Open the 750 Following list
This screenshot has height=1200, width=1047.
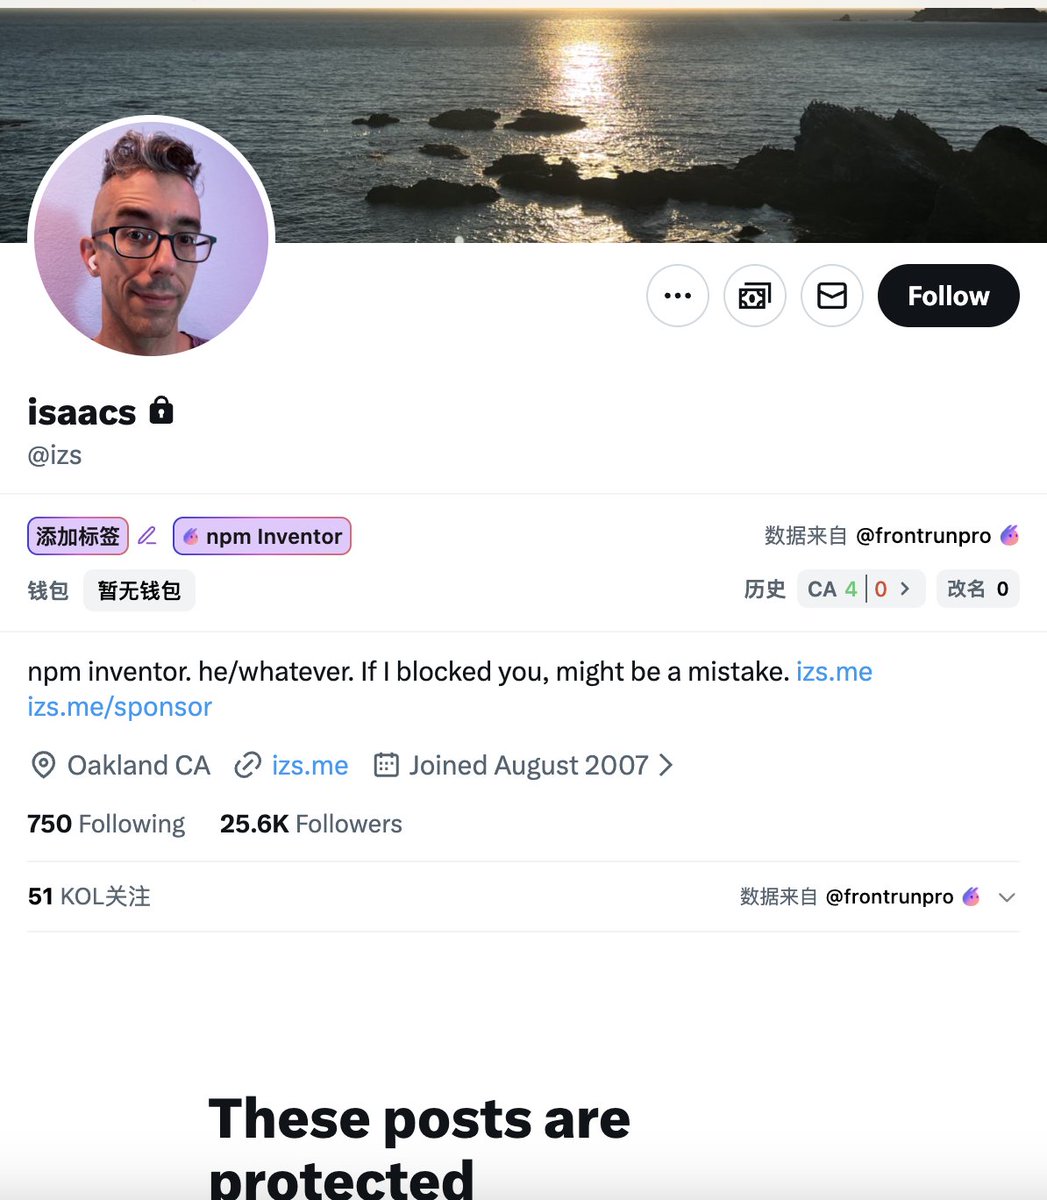106,824
